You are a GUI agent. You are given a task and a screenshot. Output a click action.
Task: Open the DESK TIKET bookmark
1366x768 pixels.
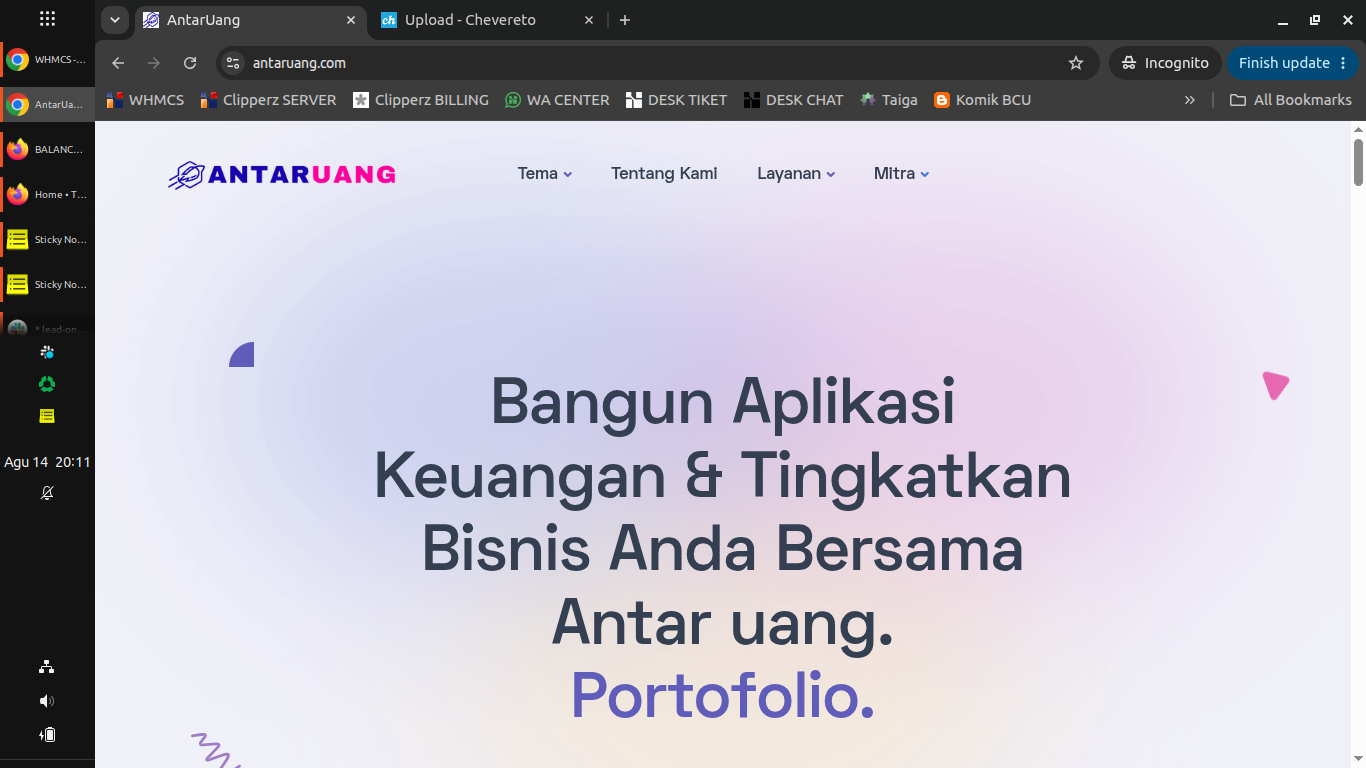(x=677, y=100)
